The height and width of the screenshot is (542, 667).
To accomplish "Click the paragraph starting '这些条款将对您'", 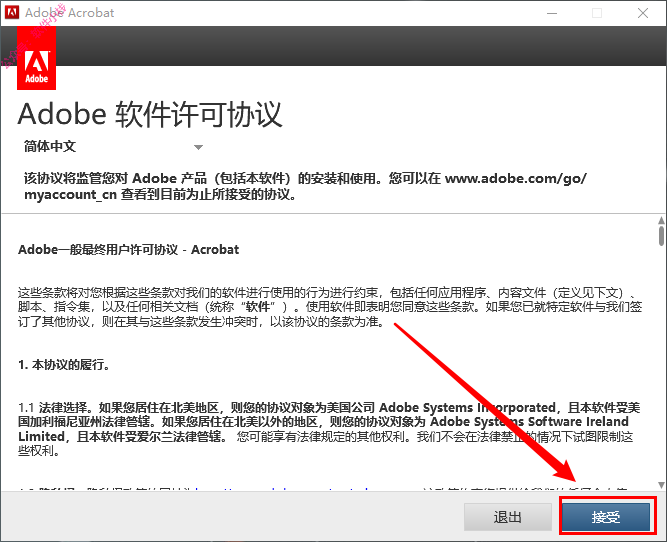I will coord(330,307).
